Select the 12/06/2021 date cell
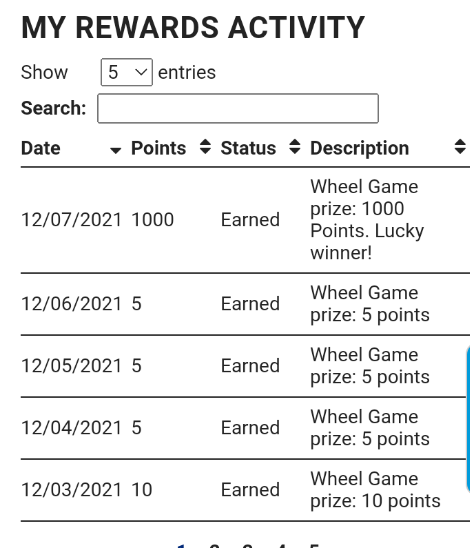470x548 pixels. (x=71, y=304)
